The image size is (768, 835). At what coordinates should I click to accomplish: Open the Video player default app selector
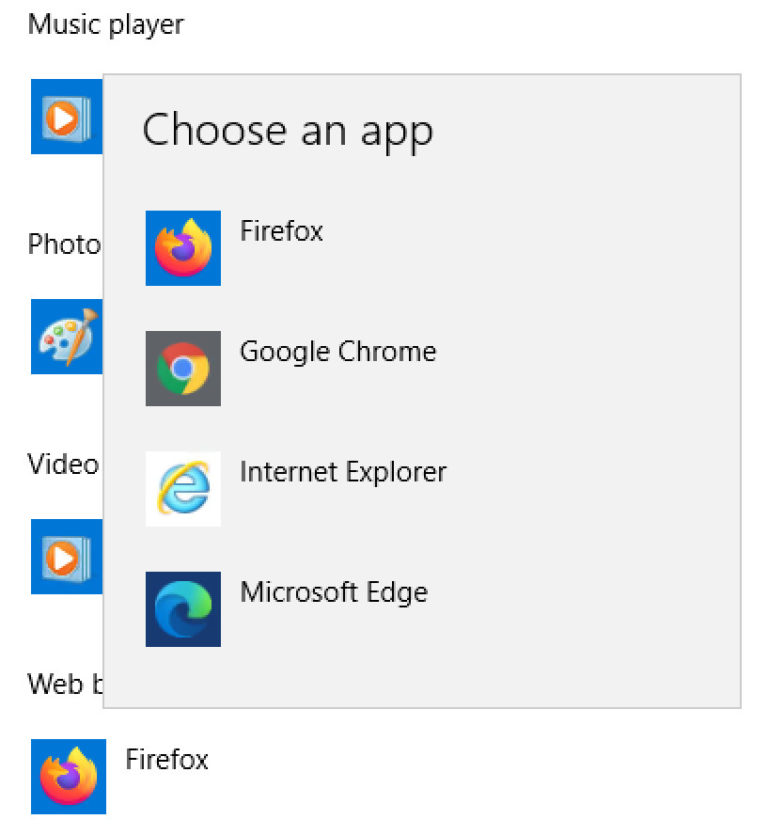(66, 558)
